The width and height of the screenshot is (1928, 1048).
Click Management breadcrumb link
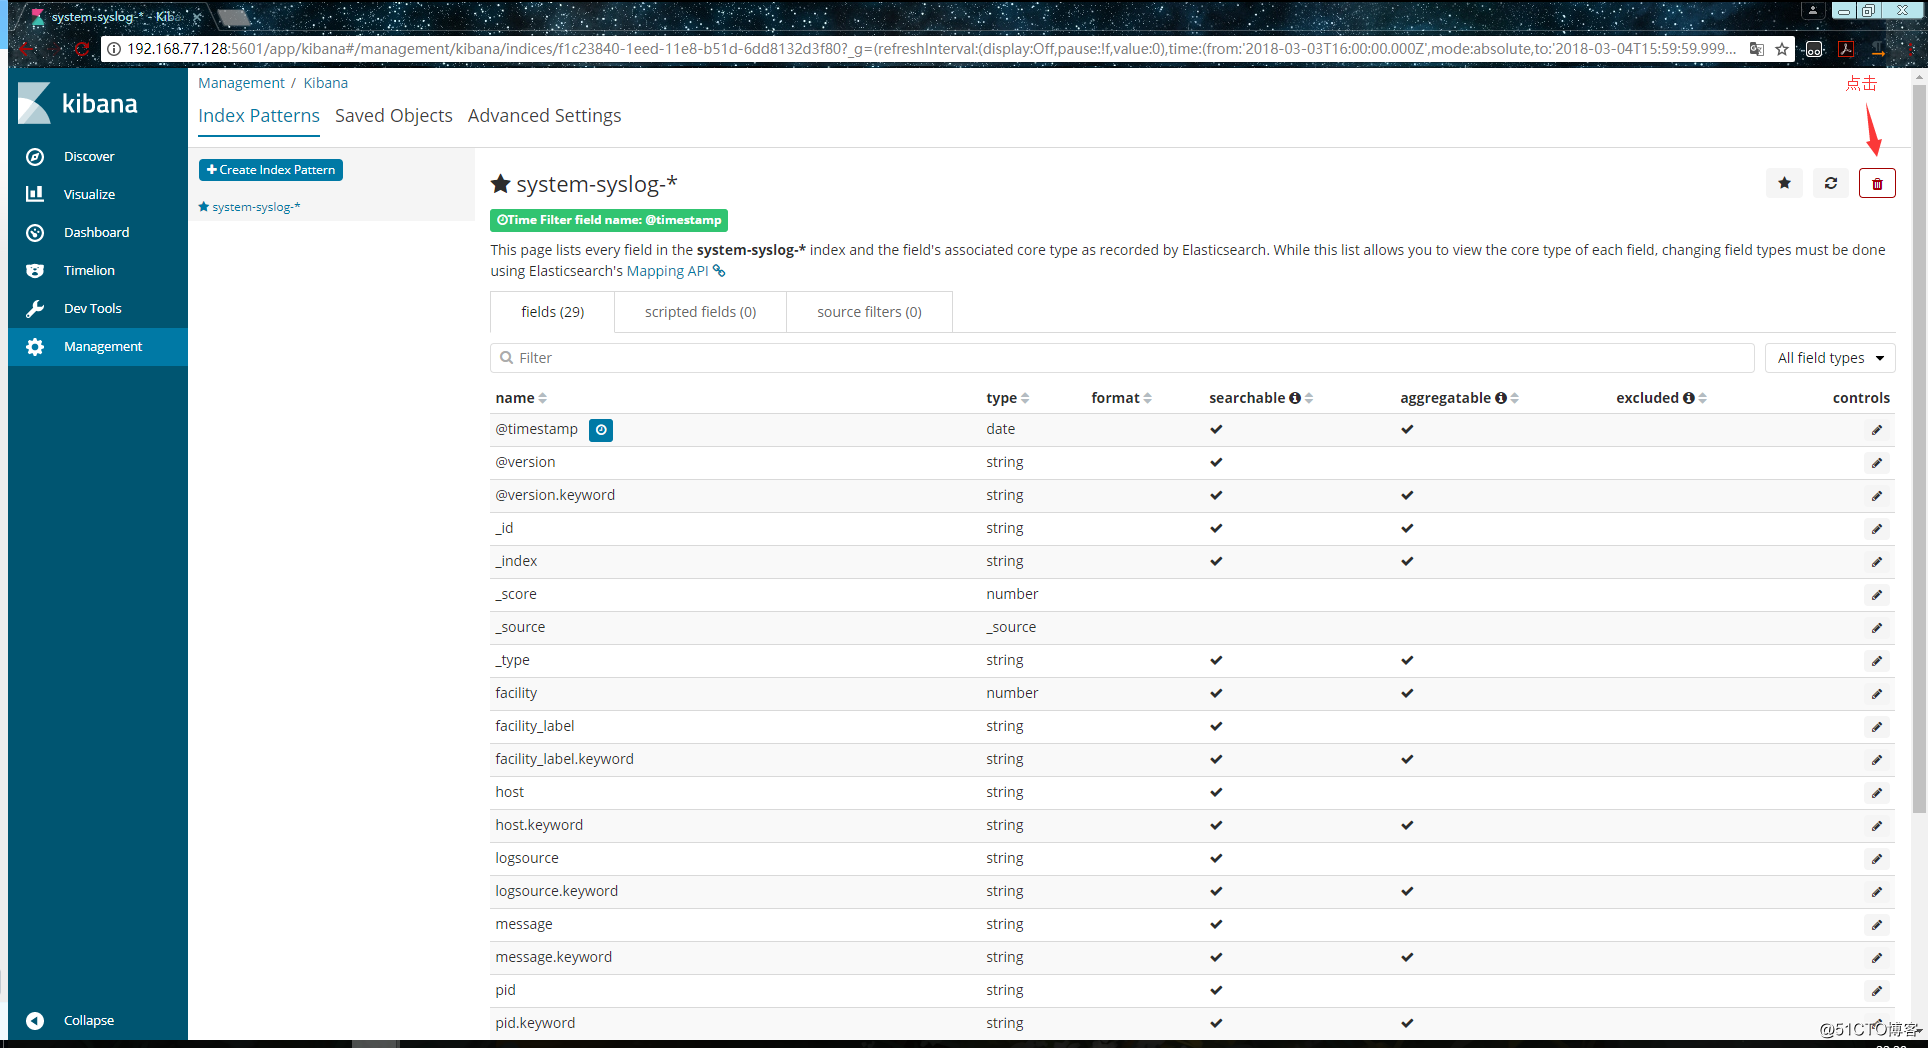(x=241, y=83)
